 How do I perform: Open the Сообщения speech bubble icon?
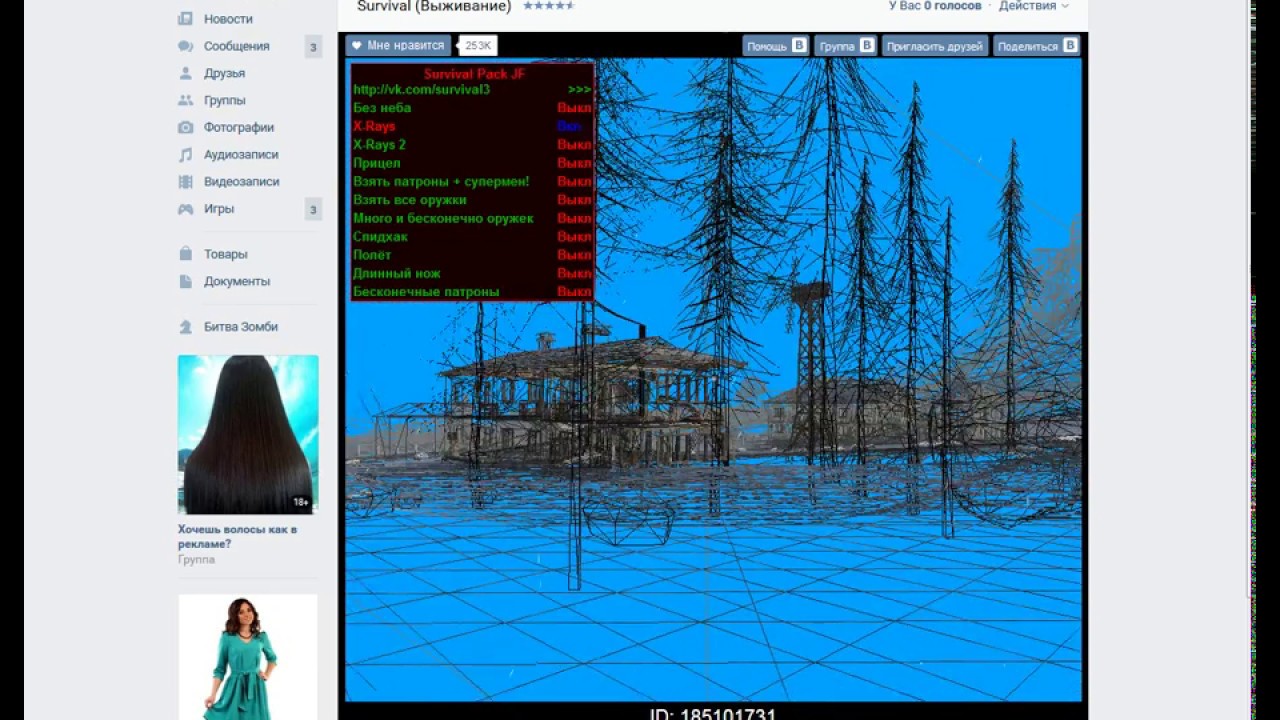click(185, 46)
